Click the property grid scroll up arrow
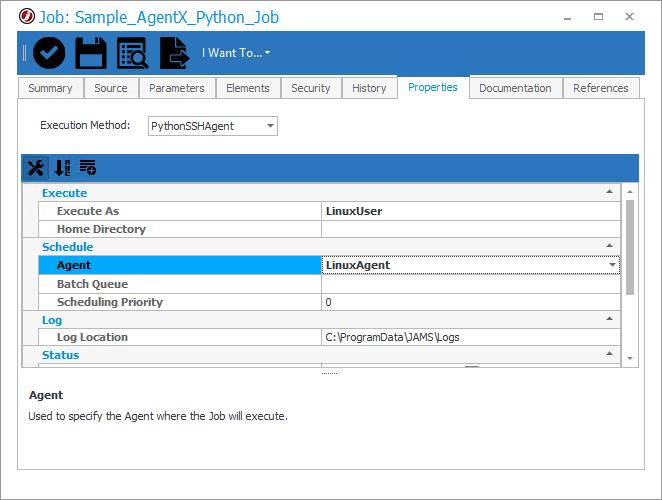The height and width of the screenshot is (500, 662). (629, 192)
